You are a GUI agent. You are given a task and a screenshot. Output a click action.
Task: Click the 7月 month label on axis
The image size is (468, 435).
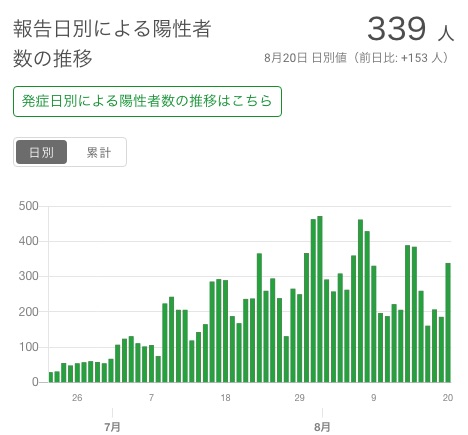112,427
